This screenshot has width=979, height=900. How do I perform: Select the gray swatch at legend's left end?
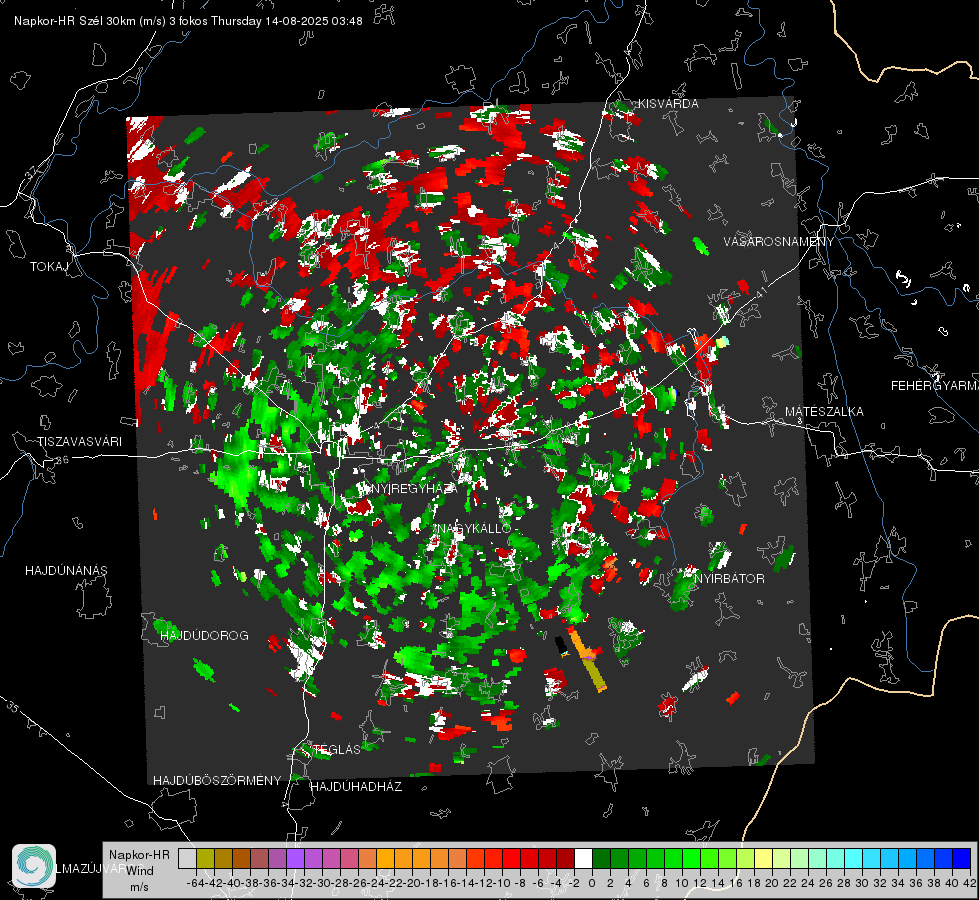point(187,858)
